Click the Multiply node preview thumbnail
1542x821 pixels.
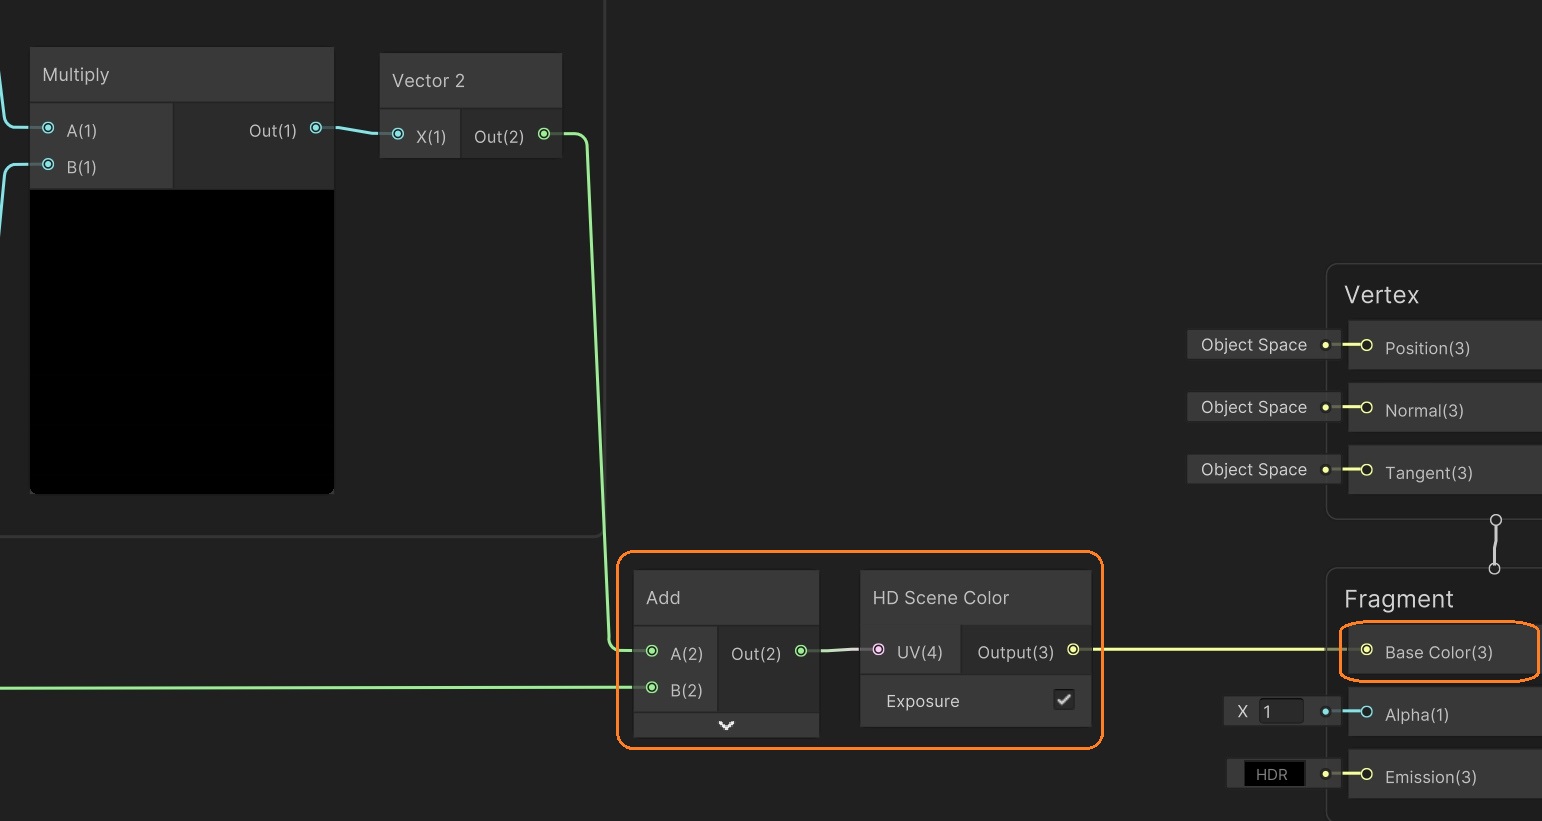182,341
